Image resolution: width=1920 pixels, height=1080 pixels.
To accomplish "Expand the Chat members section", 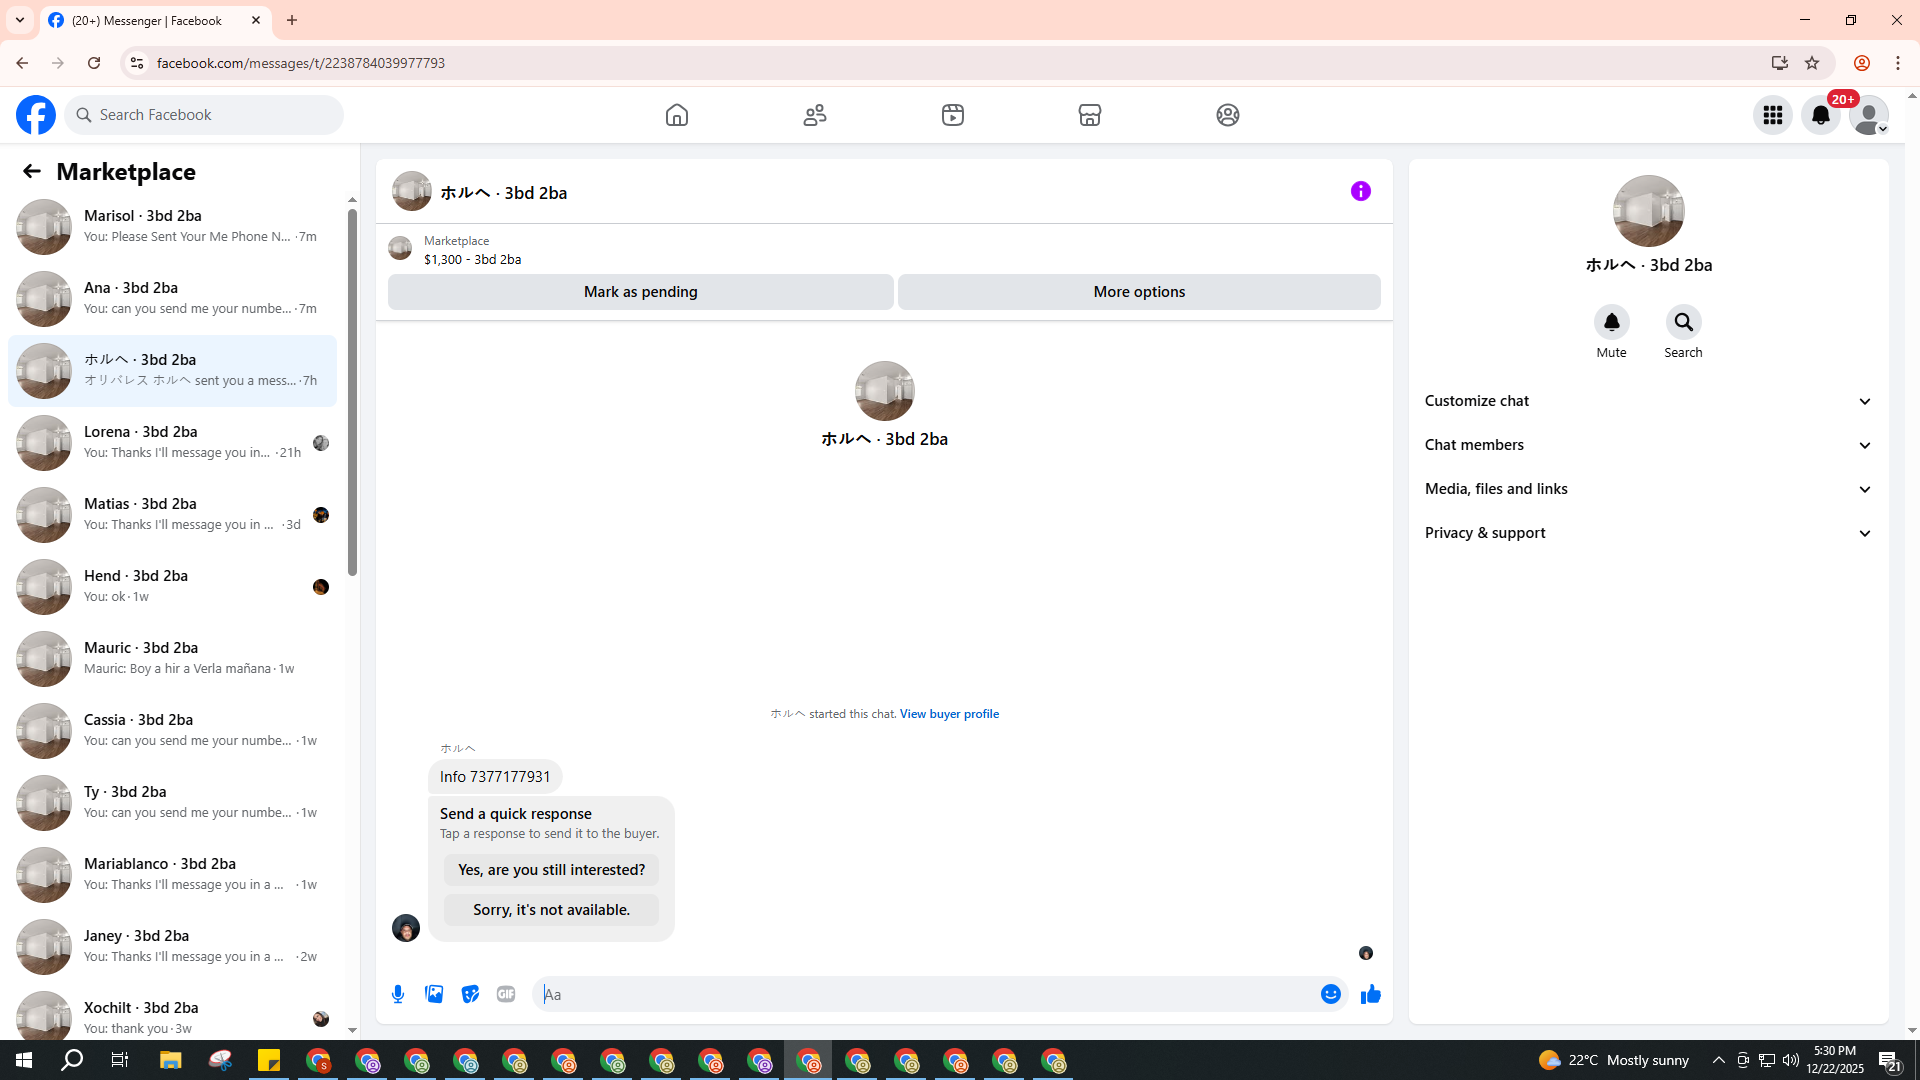I will click(x=1648, y=445).
